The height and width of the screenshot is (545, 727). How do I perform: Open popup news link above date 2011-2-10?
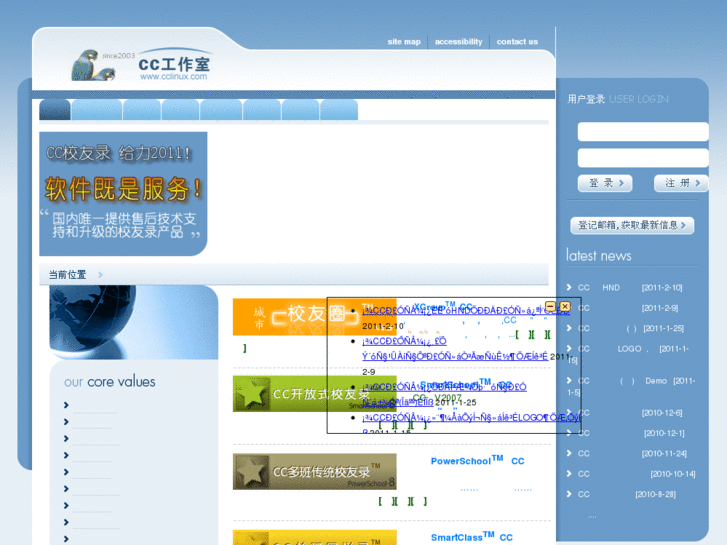tap(466, 310)
